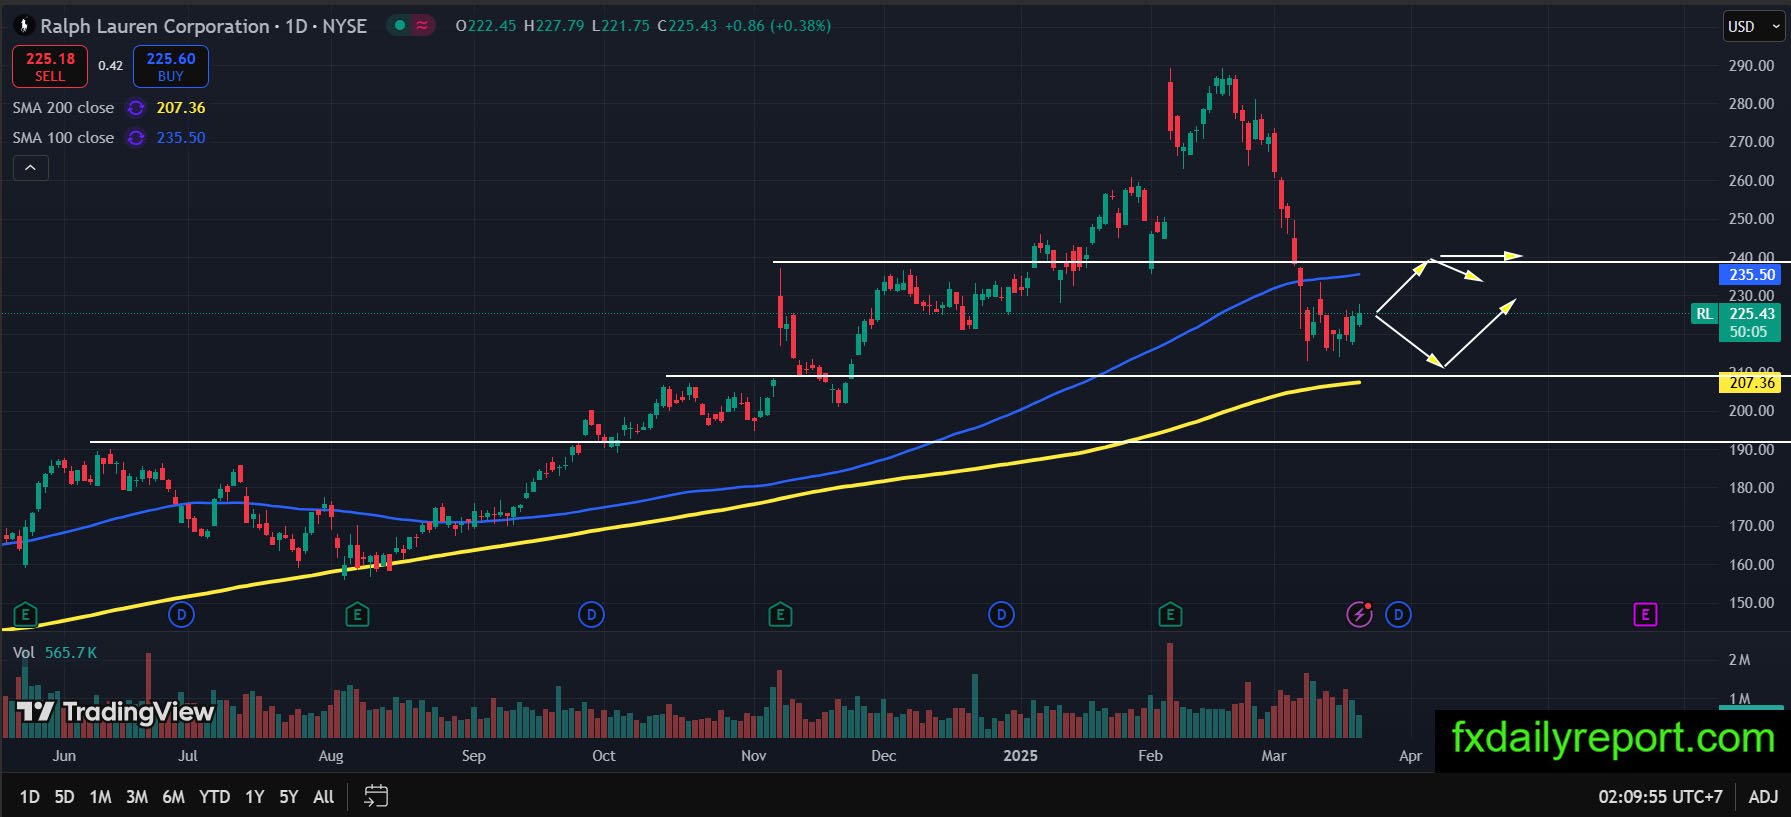Screen dimensions: 1791x817
Task: Open the earnings marker in August
Action: pos(357,614)
